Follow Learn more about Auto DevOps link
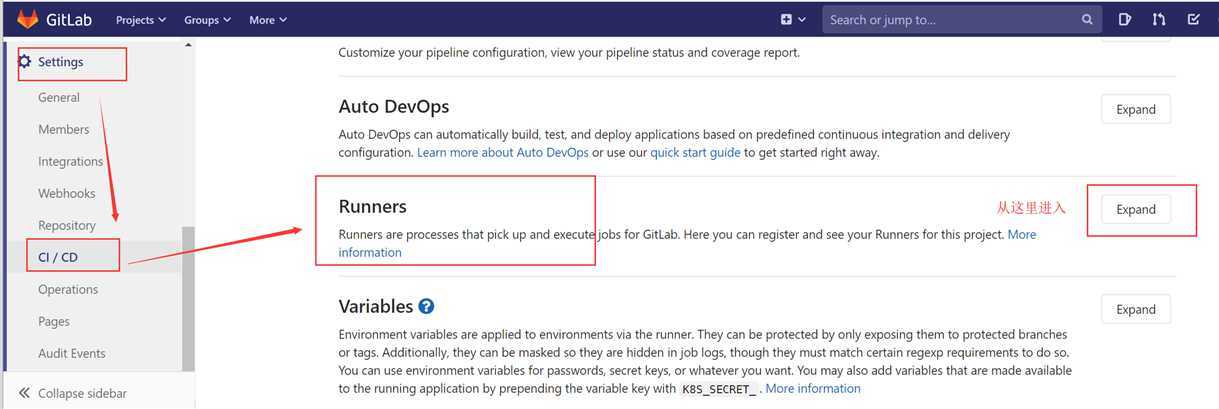The width and height of the screenshot is (1219, 409). coord(502,153)
